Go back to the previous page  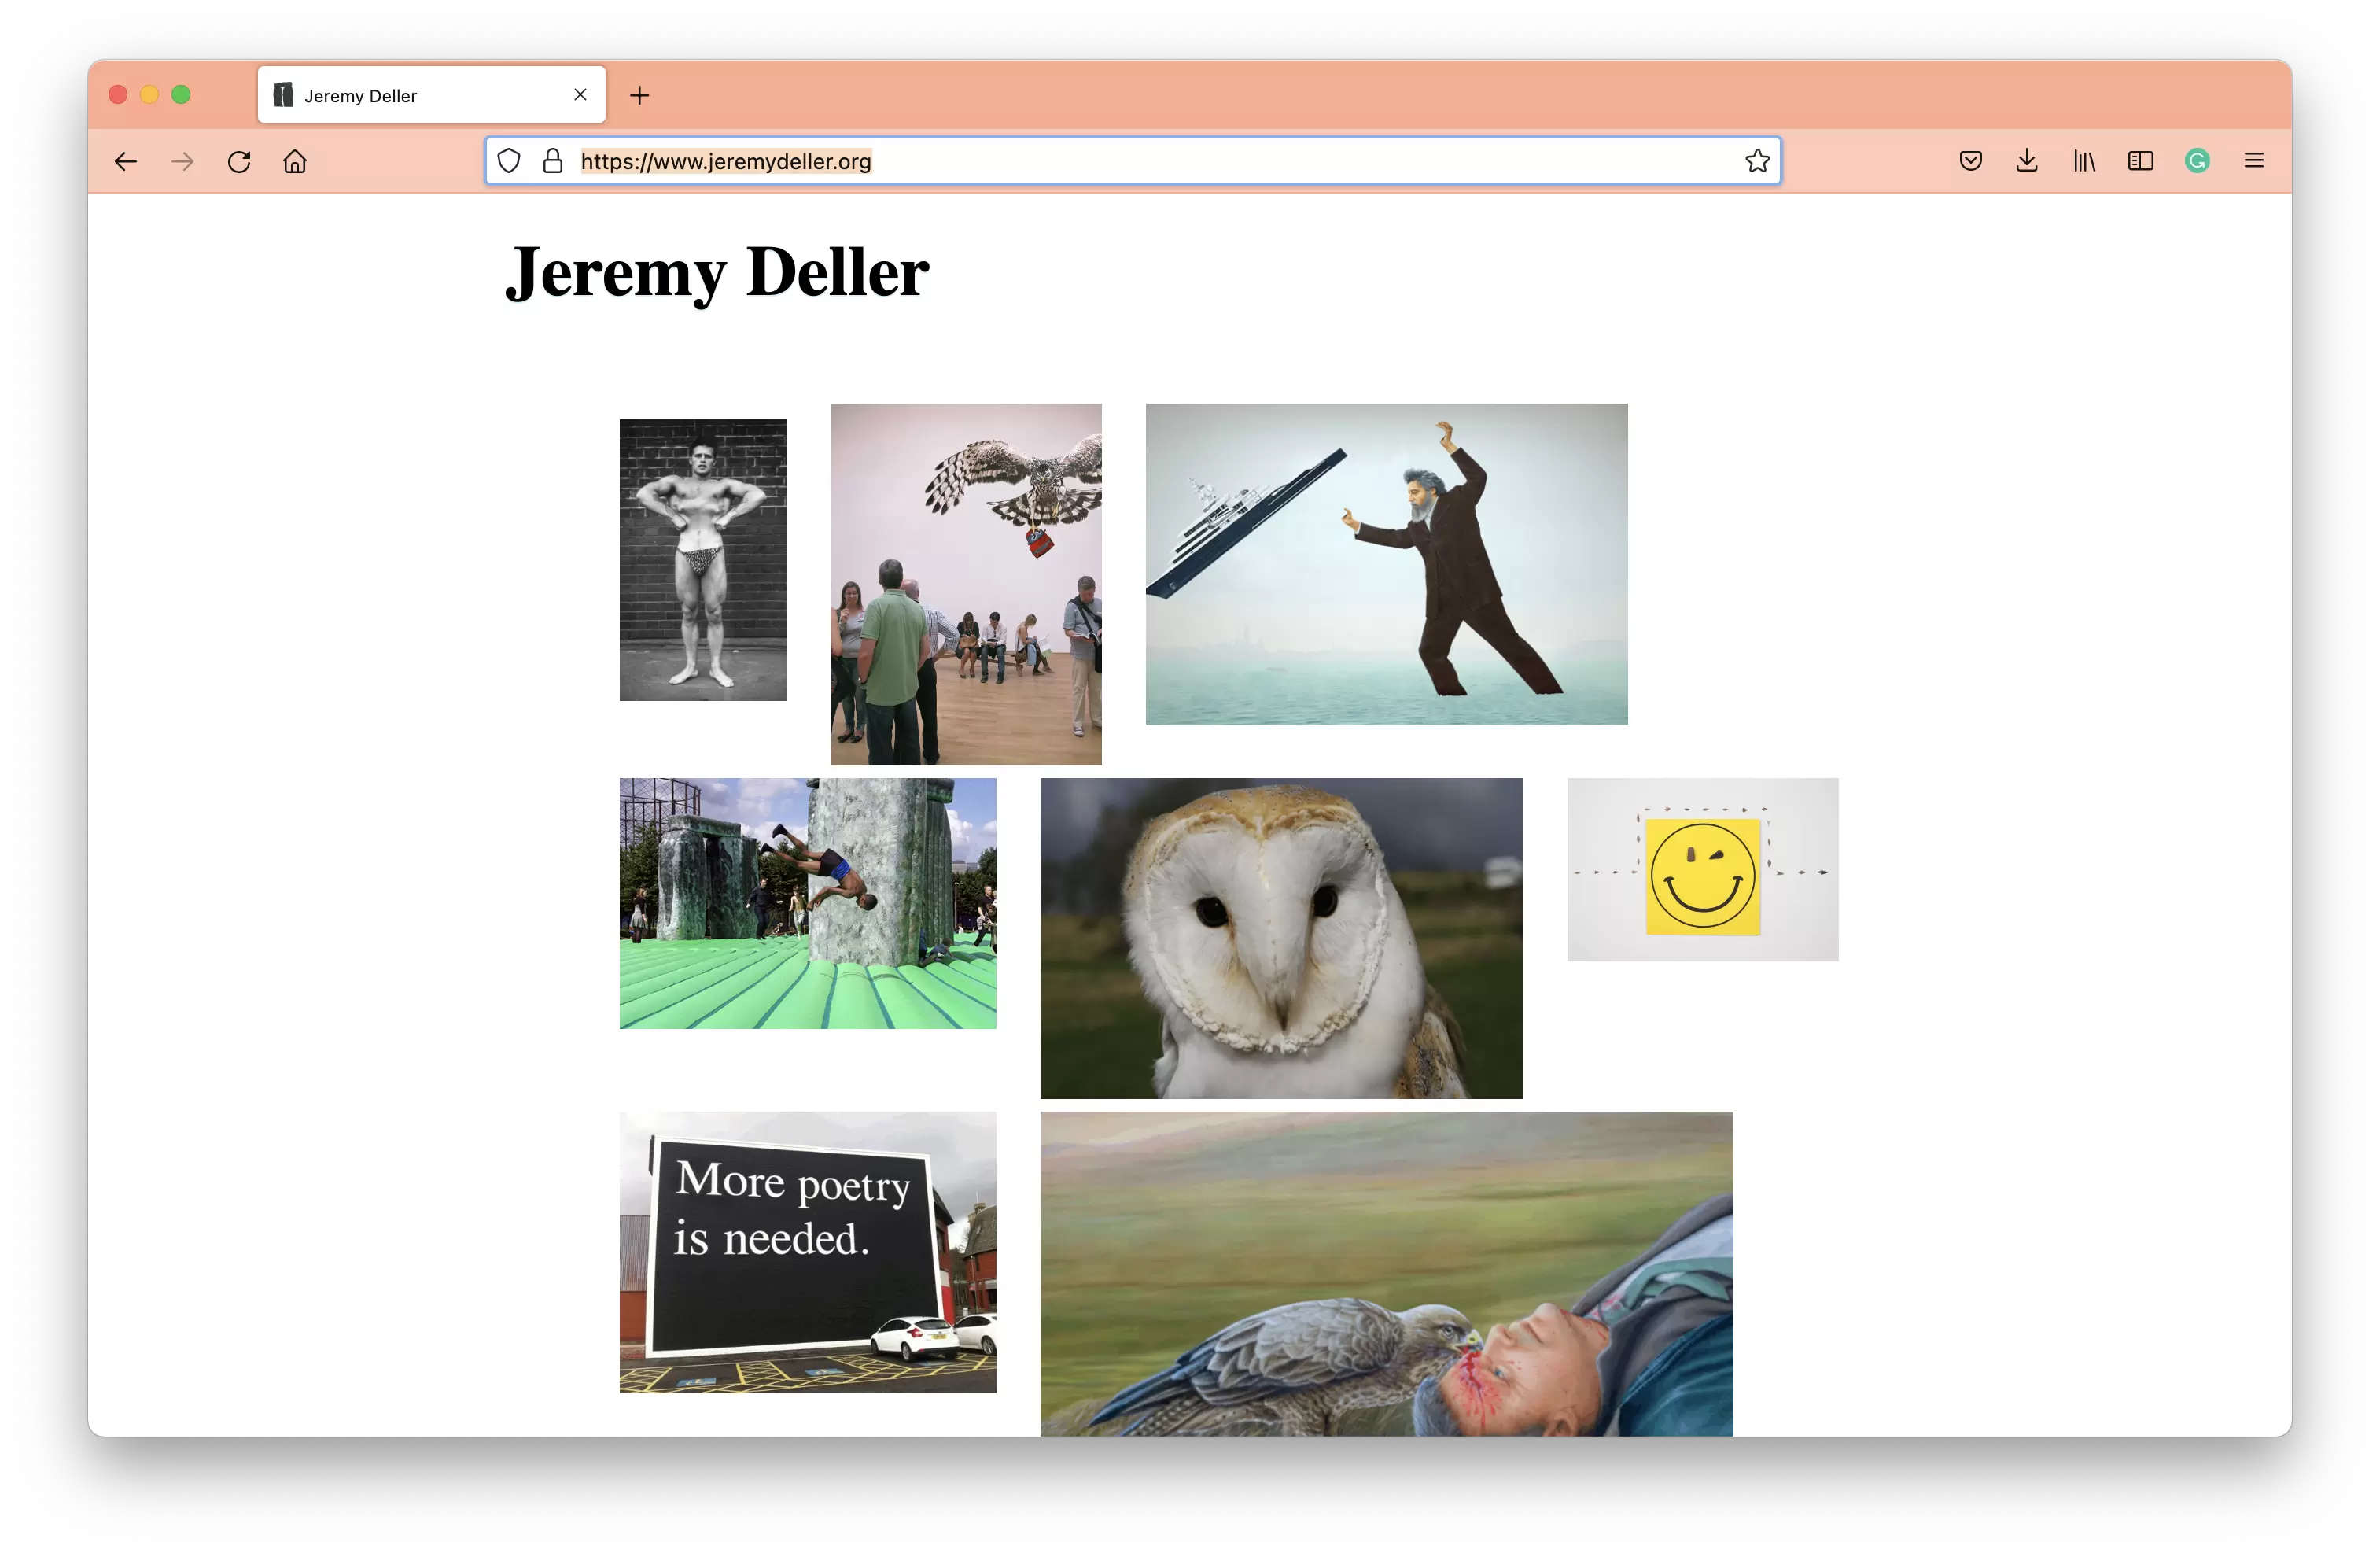[x=125, y=161]
